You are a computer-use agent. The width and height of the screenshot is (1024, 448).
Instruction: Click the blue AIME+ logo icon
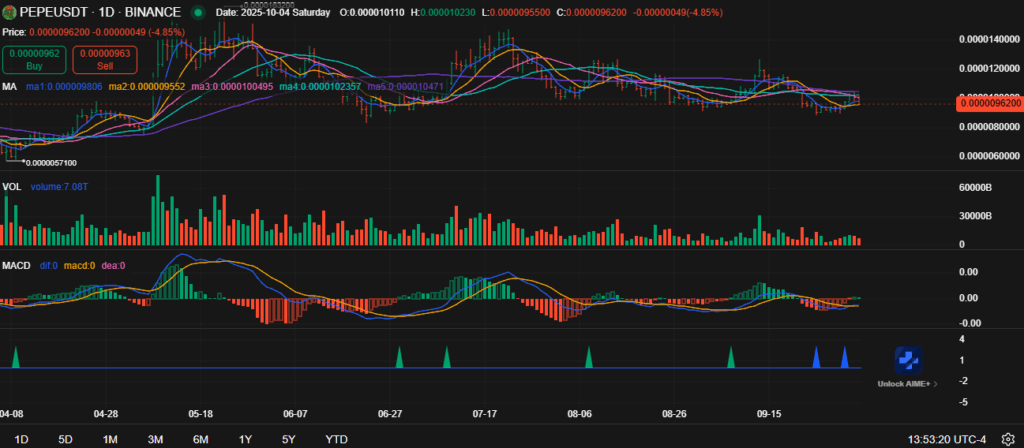click(x=908, y=362)
